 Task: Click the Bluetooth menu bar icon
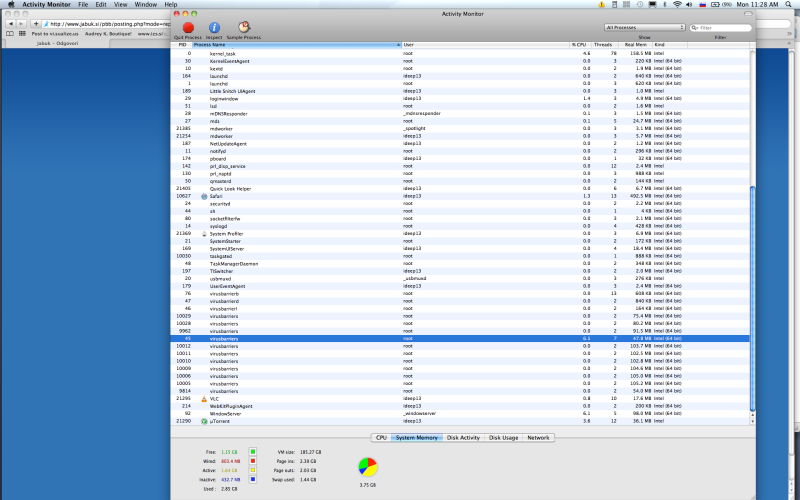665,4
